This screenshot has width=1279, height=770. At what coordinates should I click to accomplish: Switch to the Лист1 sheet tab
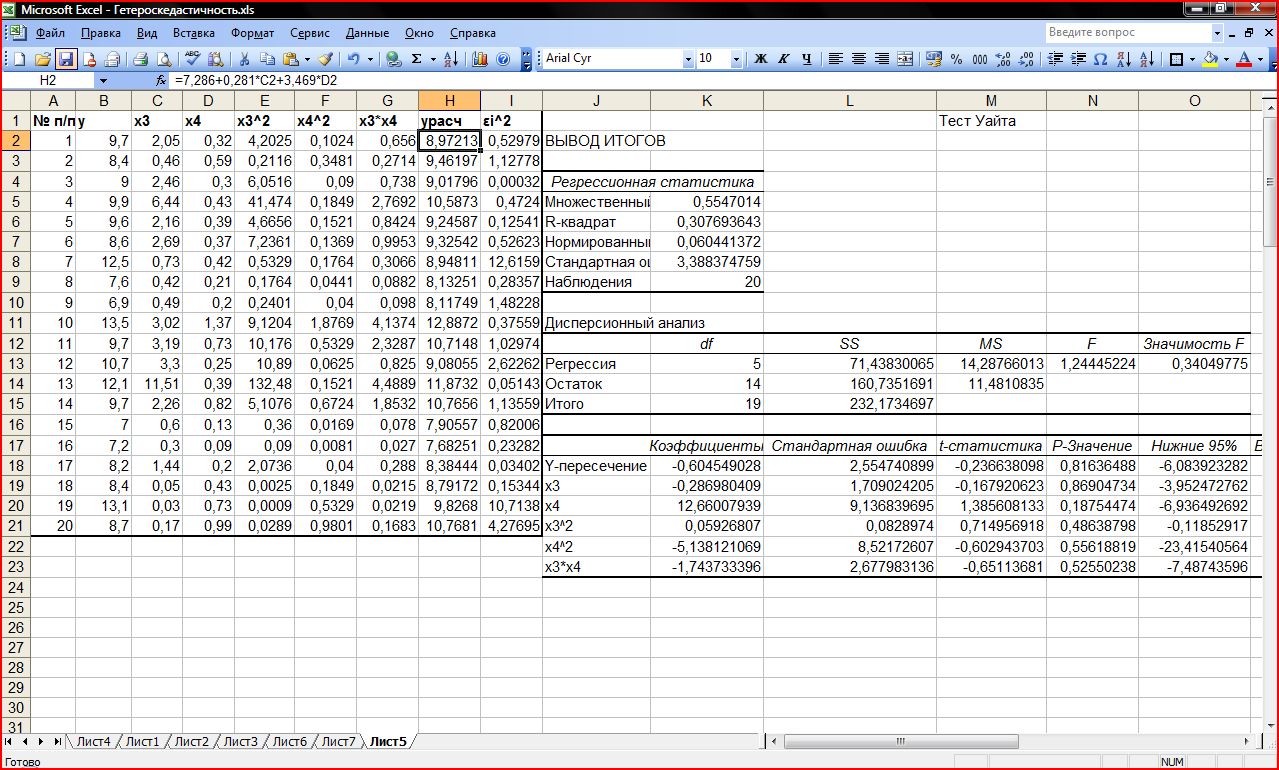click(142, 741)
